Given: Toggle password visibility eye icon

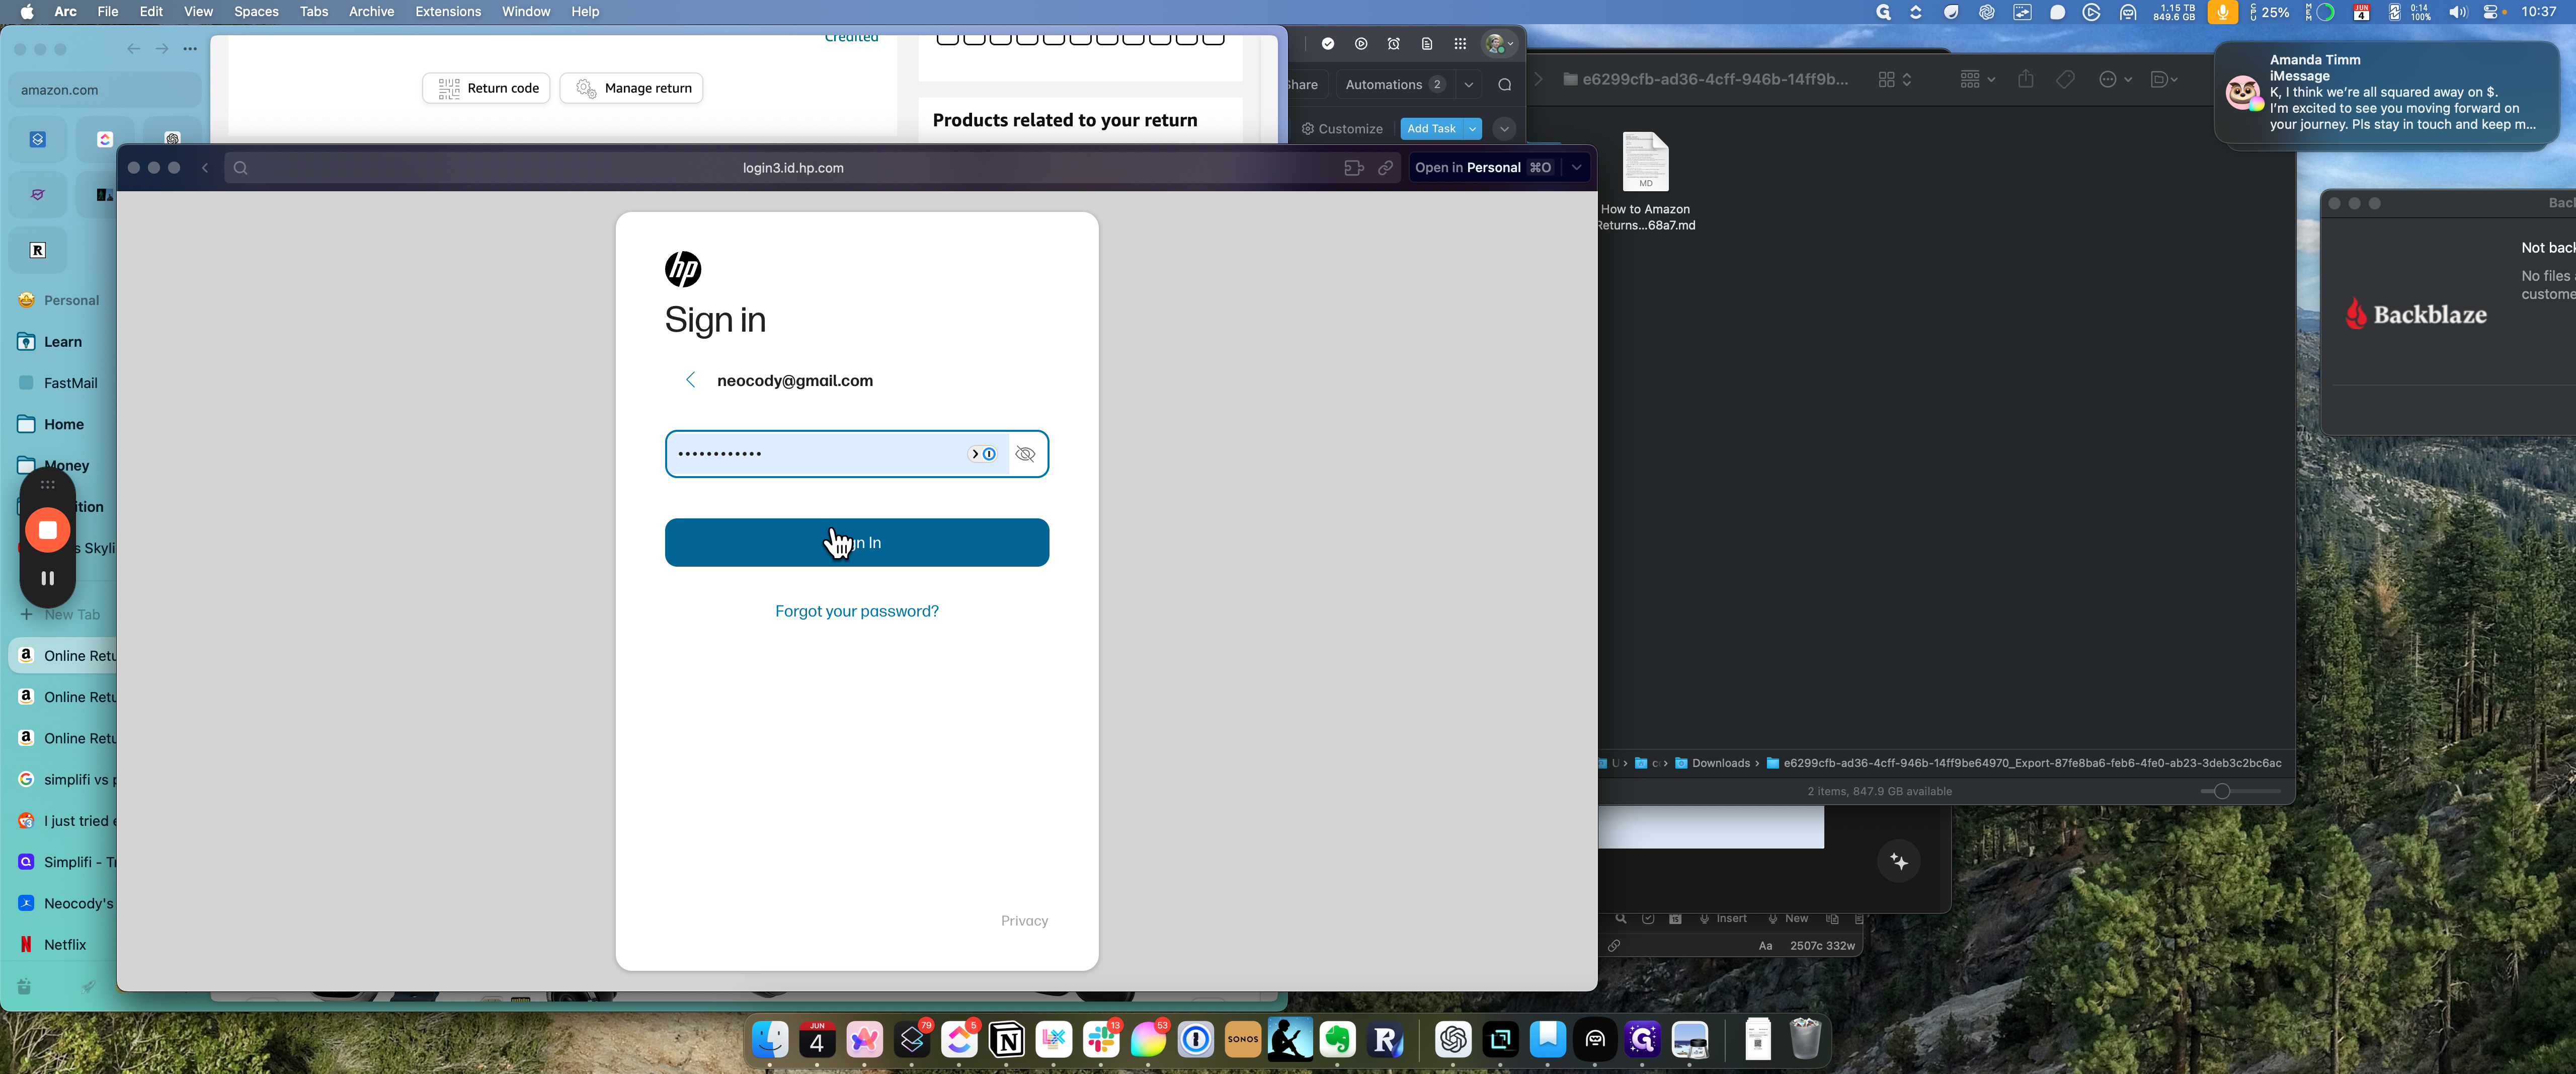Looking at the screenshot, I should point(1025,454).
